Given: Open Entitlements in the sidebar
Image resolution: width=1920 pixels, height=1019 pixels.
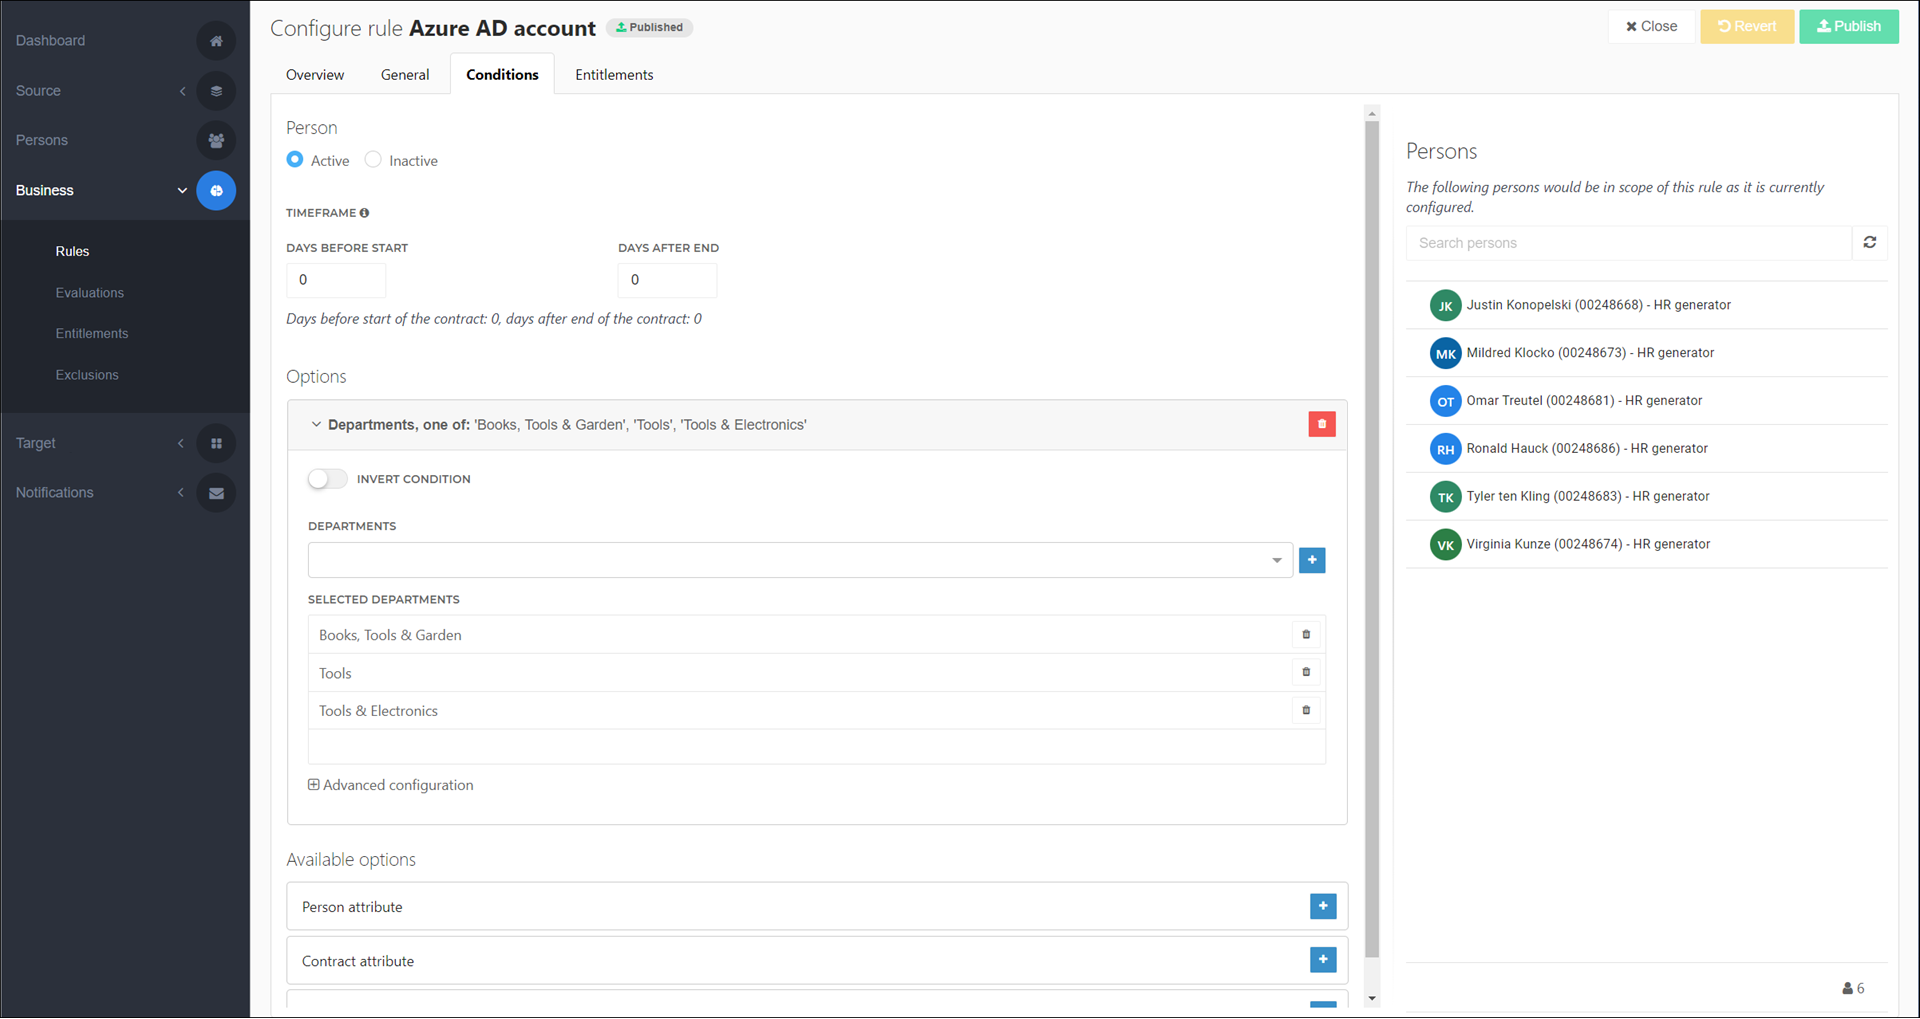Looking at the screenshot, I should 92,334.
